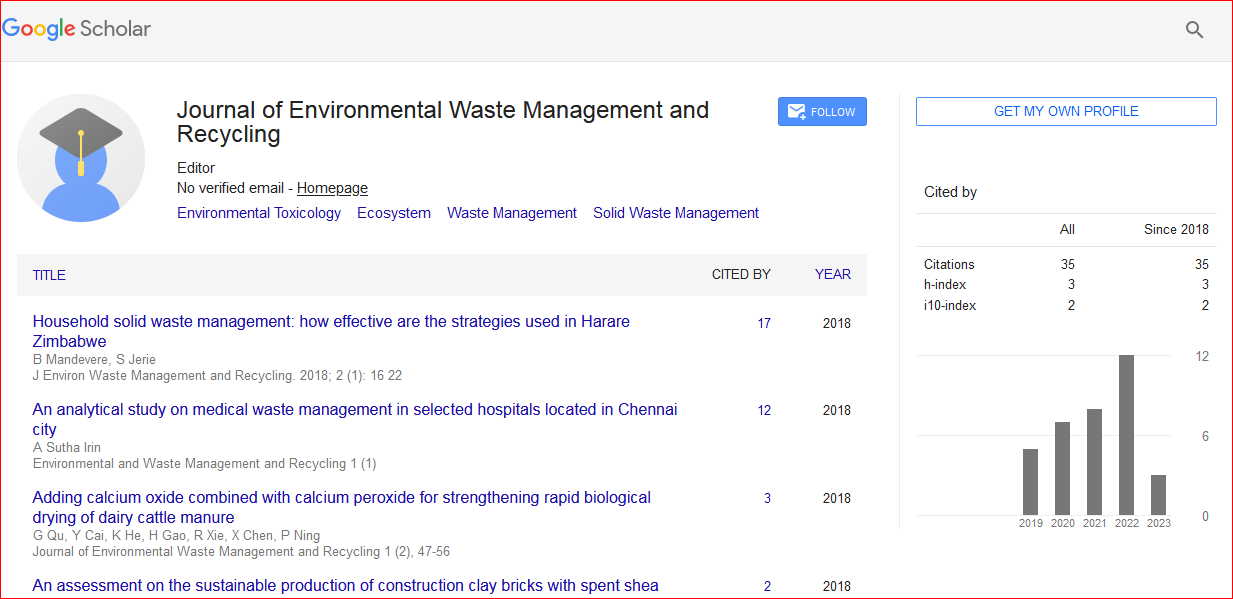The image size is (1233, 599).
Task: Open the Chennai medical waste management article
Action: pyautogui.click(x=354, y=410)
